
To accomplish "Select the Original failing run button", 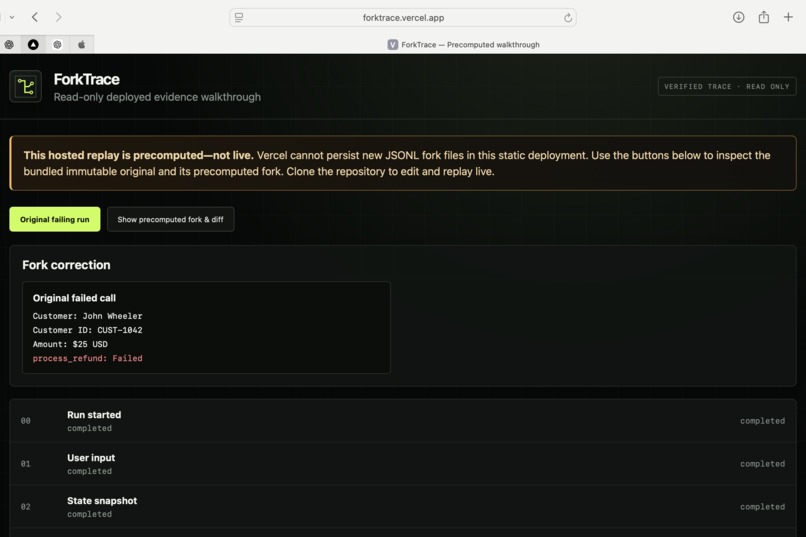I will [x=55, y=219].
